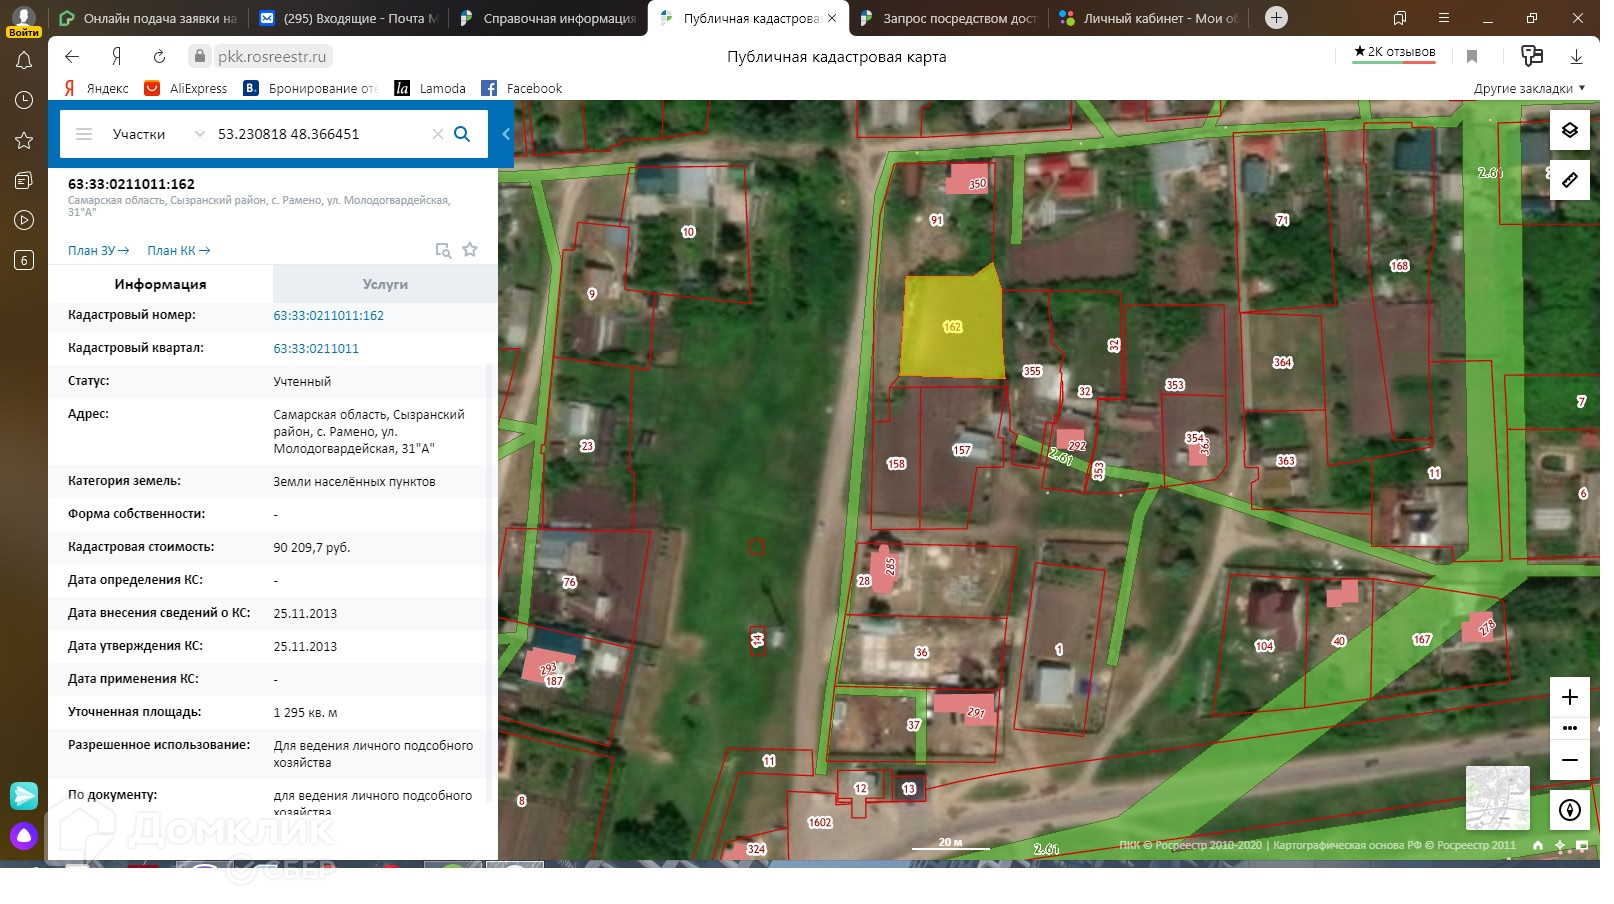1614x904 pixels.
Task: Zoom out with the minus button
Action: click(1569, 760)
